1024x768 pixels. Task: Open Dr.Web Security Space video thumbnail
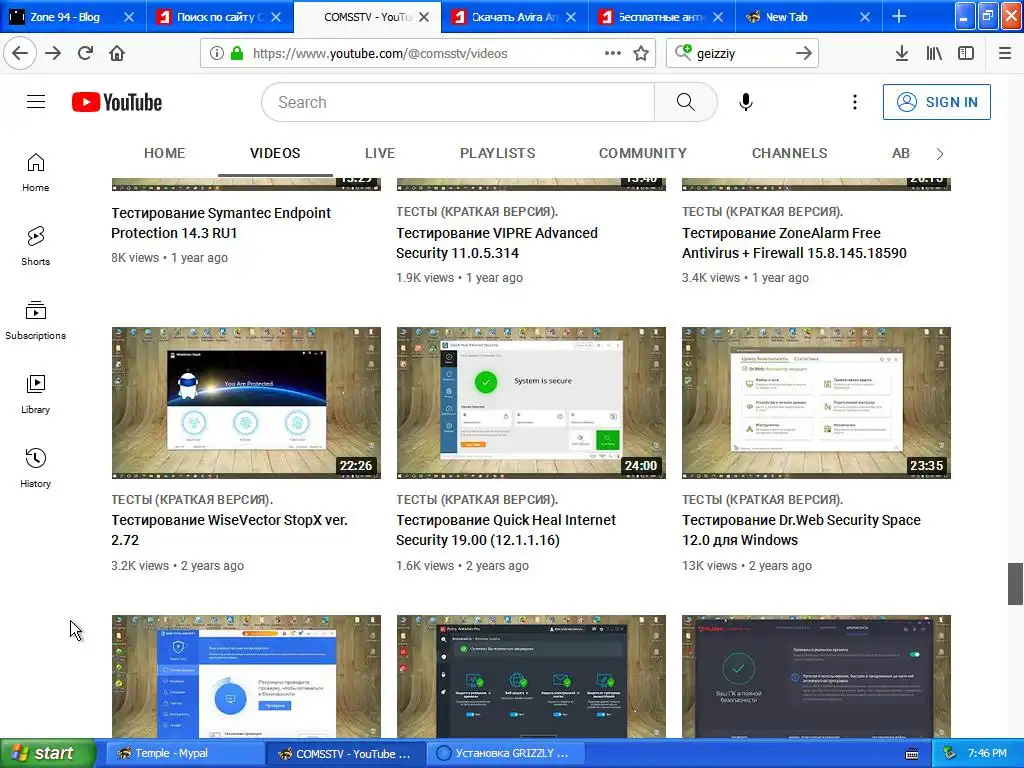pyautogui.click(x=816, y=403)
